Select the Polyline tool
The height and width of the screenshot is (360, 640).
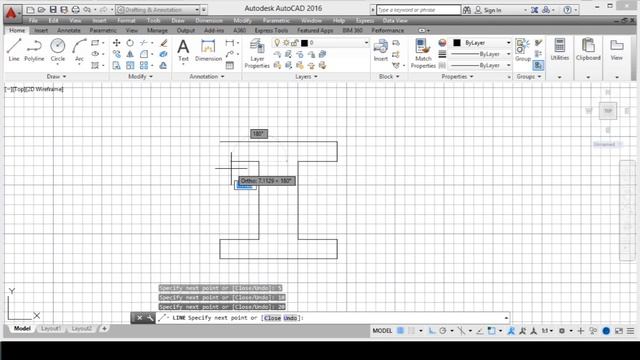coord(34,50)
